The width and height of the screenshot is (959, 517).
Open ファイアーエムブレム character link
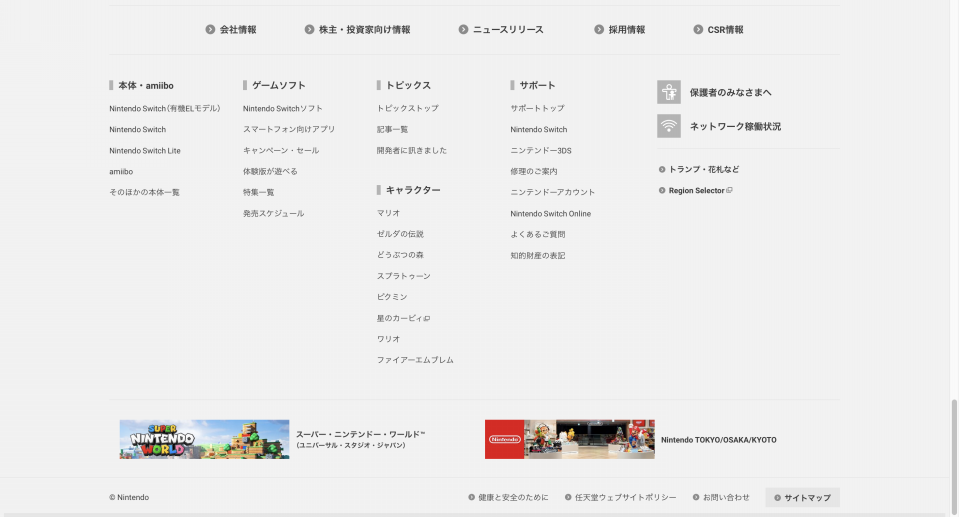tap(415, 360)
